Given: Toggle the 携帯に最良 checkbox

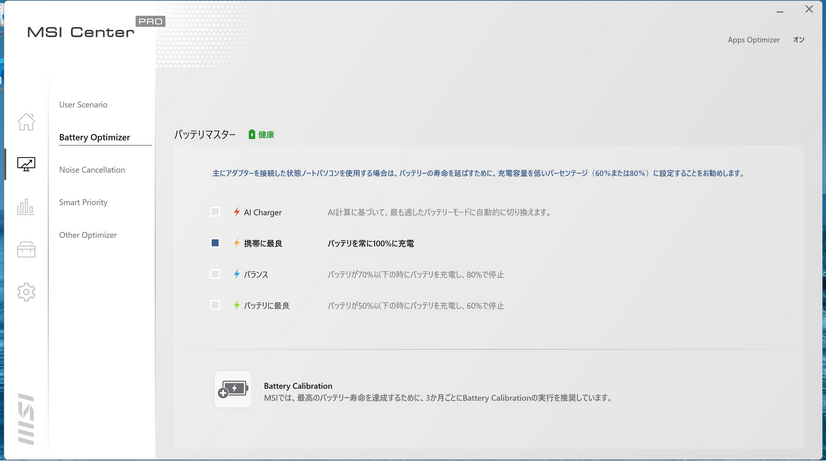Looking at the screenshot, I should click(215, 243).
